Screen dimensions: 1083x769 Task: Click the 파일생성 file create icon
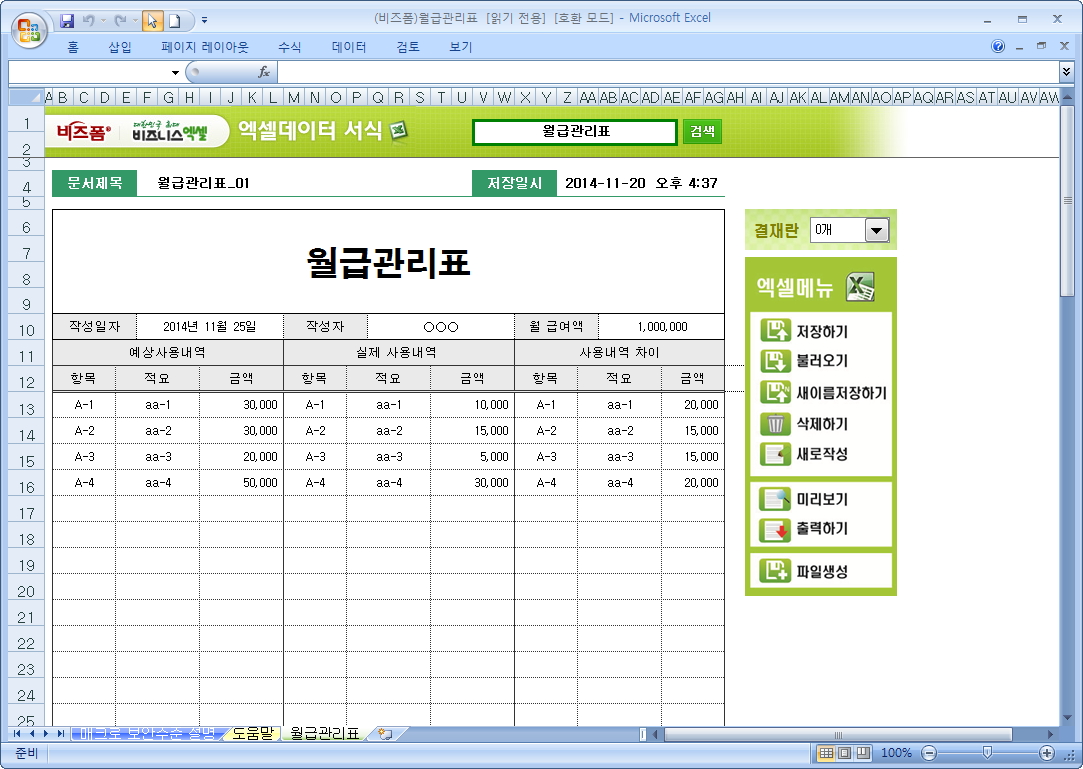point(775,571)
